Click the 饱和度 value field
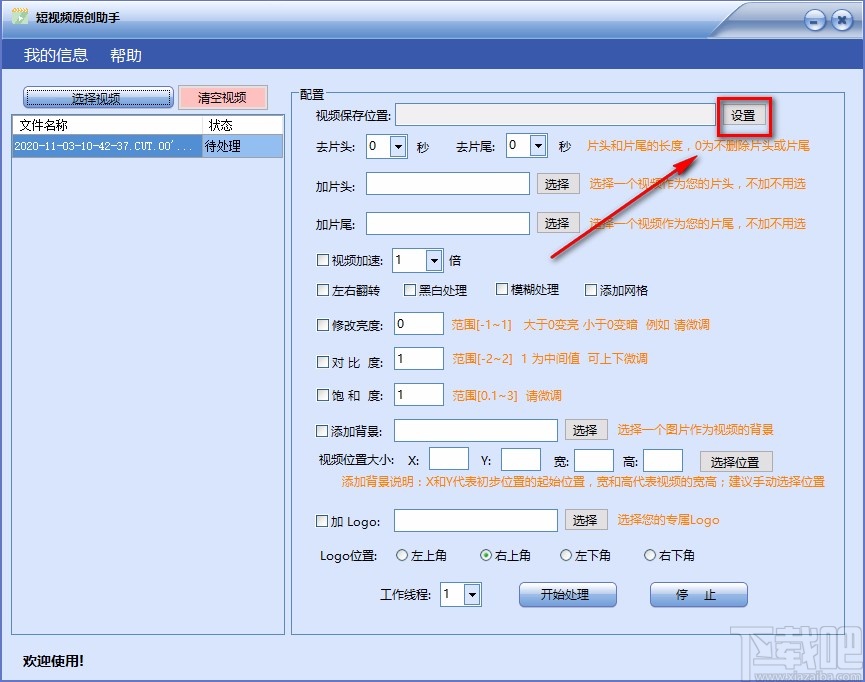Viewport: 865px width, 682px height. (419, 395)
